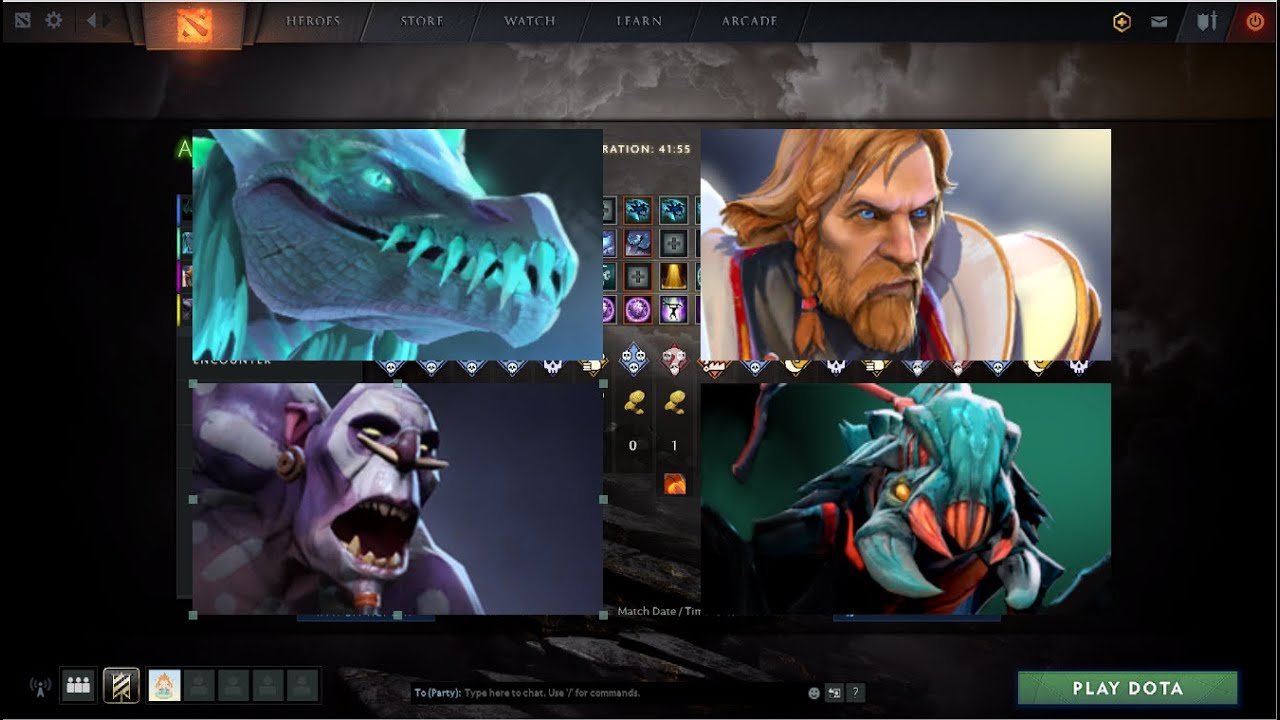Select the purple dancing figure ability icon
Image resolution: width=1280 pixels, height=720 pixels.
[x=674, y=310]
